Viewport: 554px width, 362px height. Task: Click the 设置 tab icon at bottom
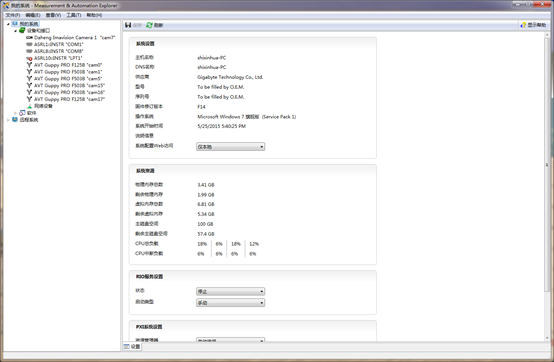point(126,347)
